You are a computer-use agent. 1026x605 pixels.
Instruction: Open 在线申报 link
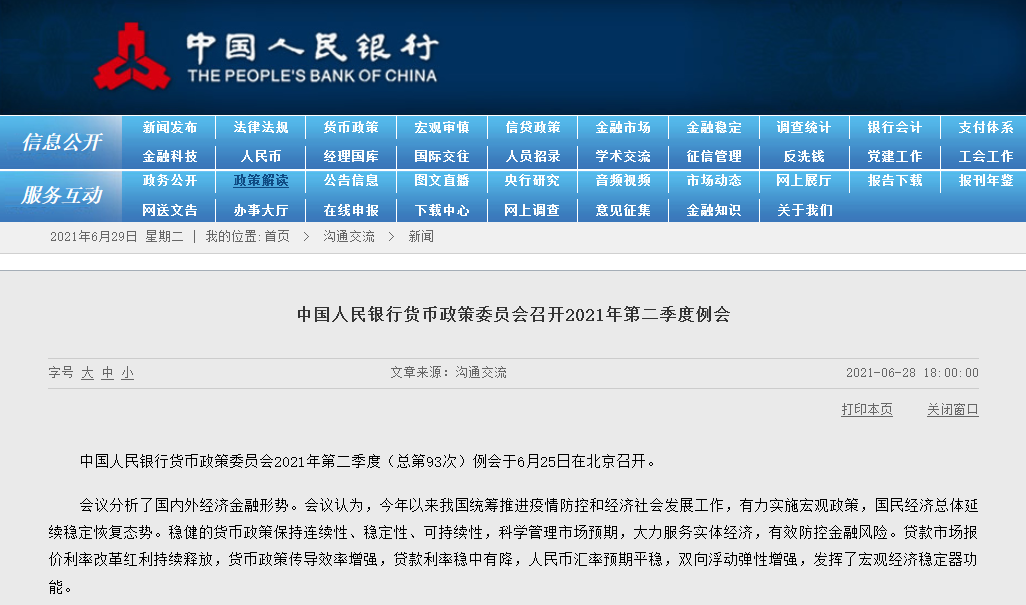coord(351,210)
